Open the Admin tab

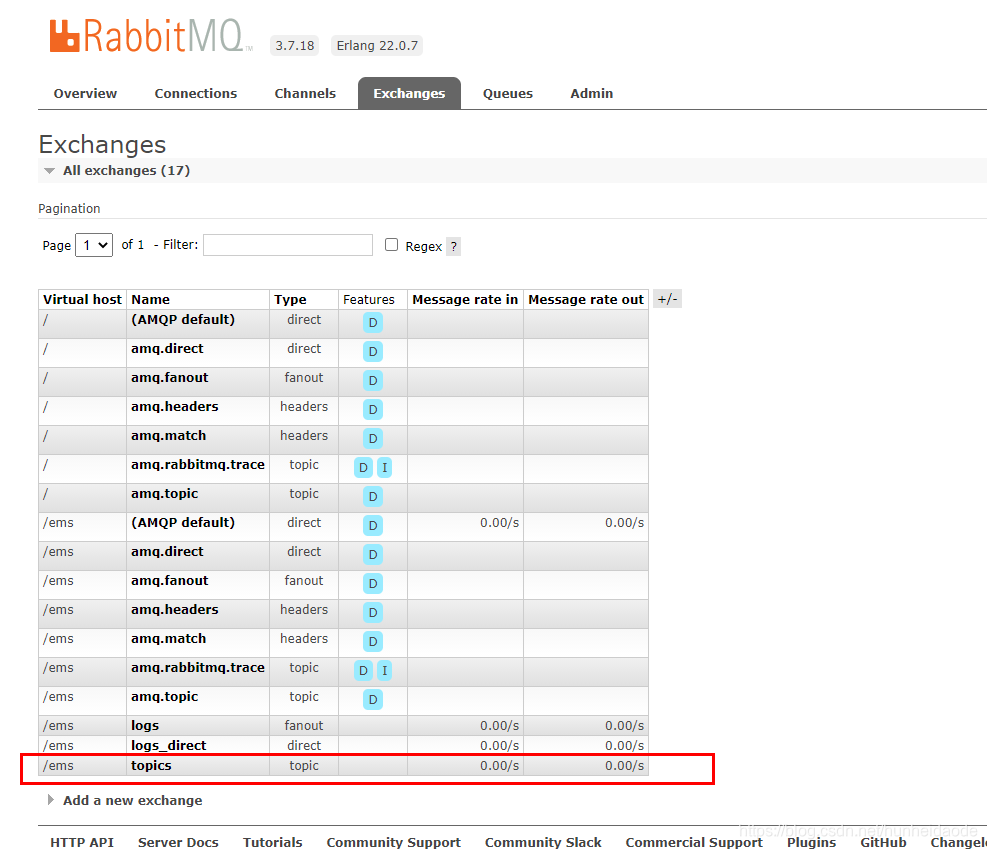[591, 93]
